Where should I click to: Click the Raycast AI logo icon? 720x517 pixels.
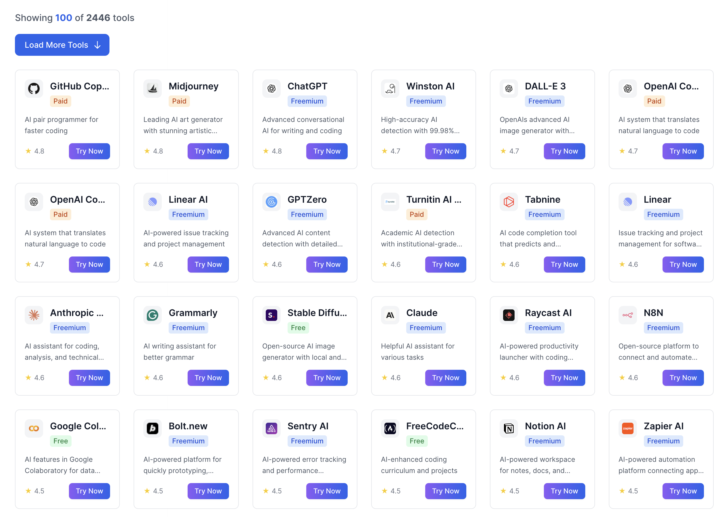tap(509, 315)
